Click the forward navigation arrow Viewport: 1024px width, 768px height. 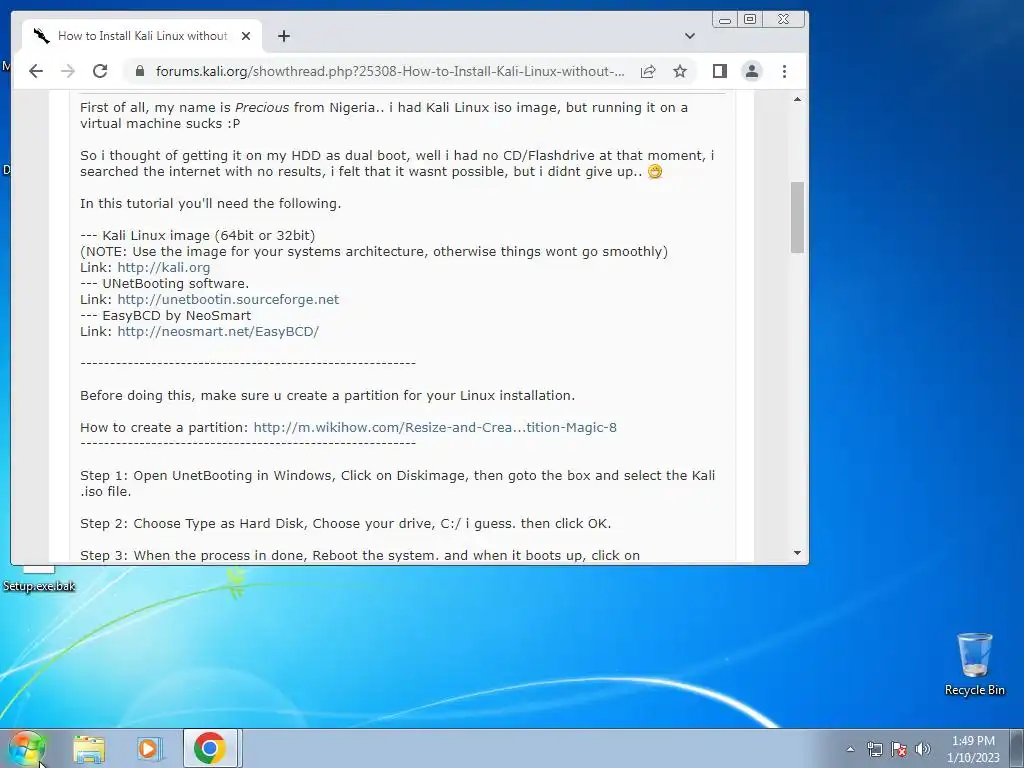68,71
